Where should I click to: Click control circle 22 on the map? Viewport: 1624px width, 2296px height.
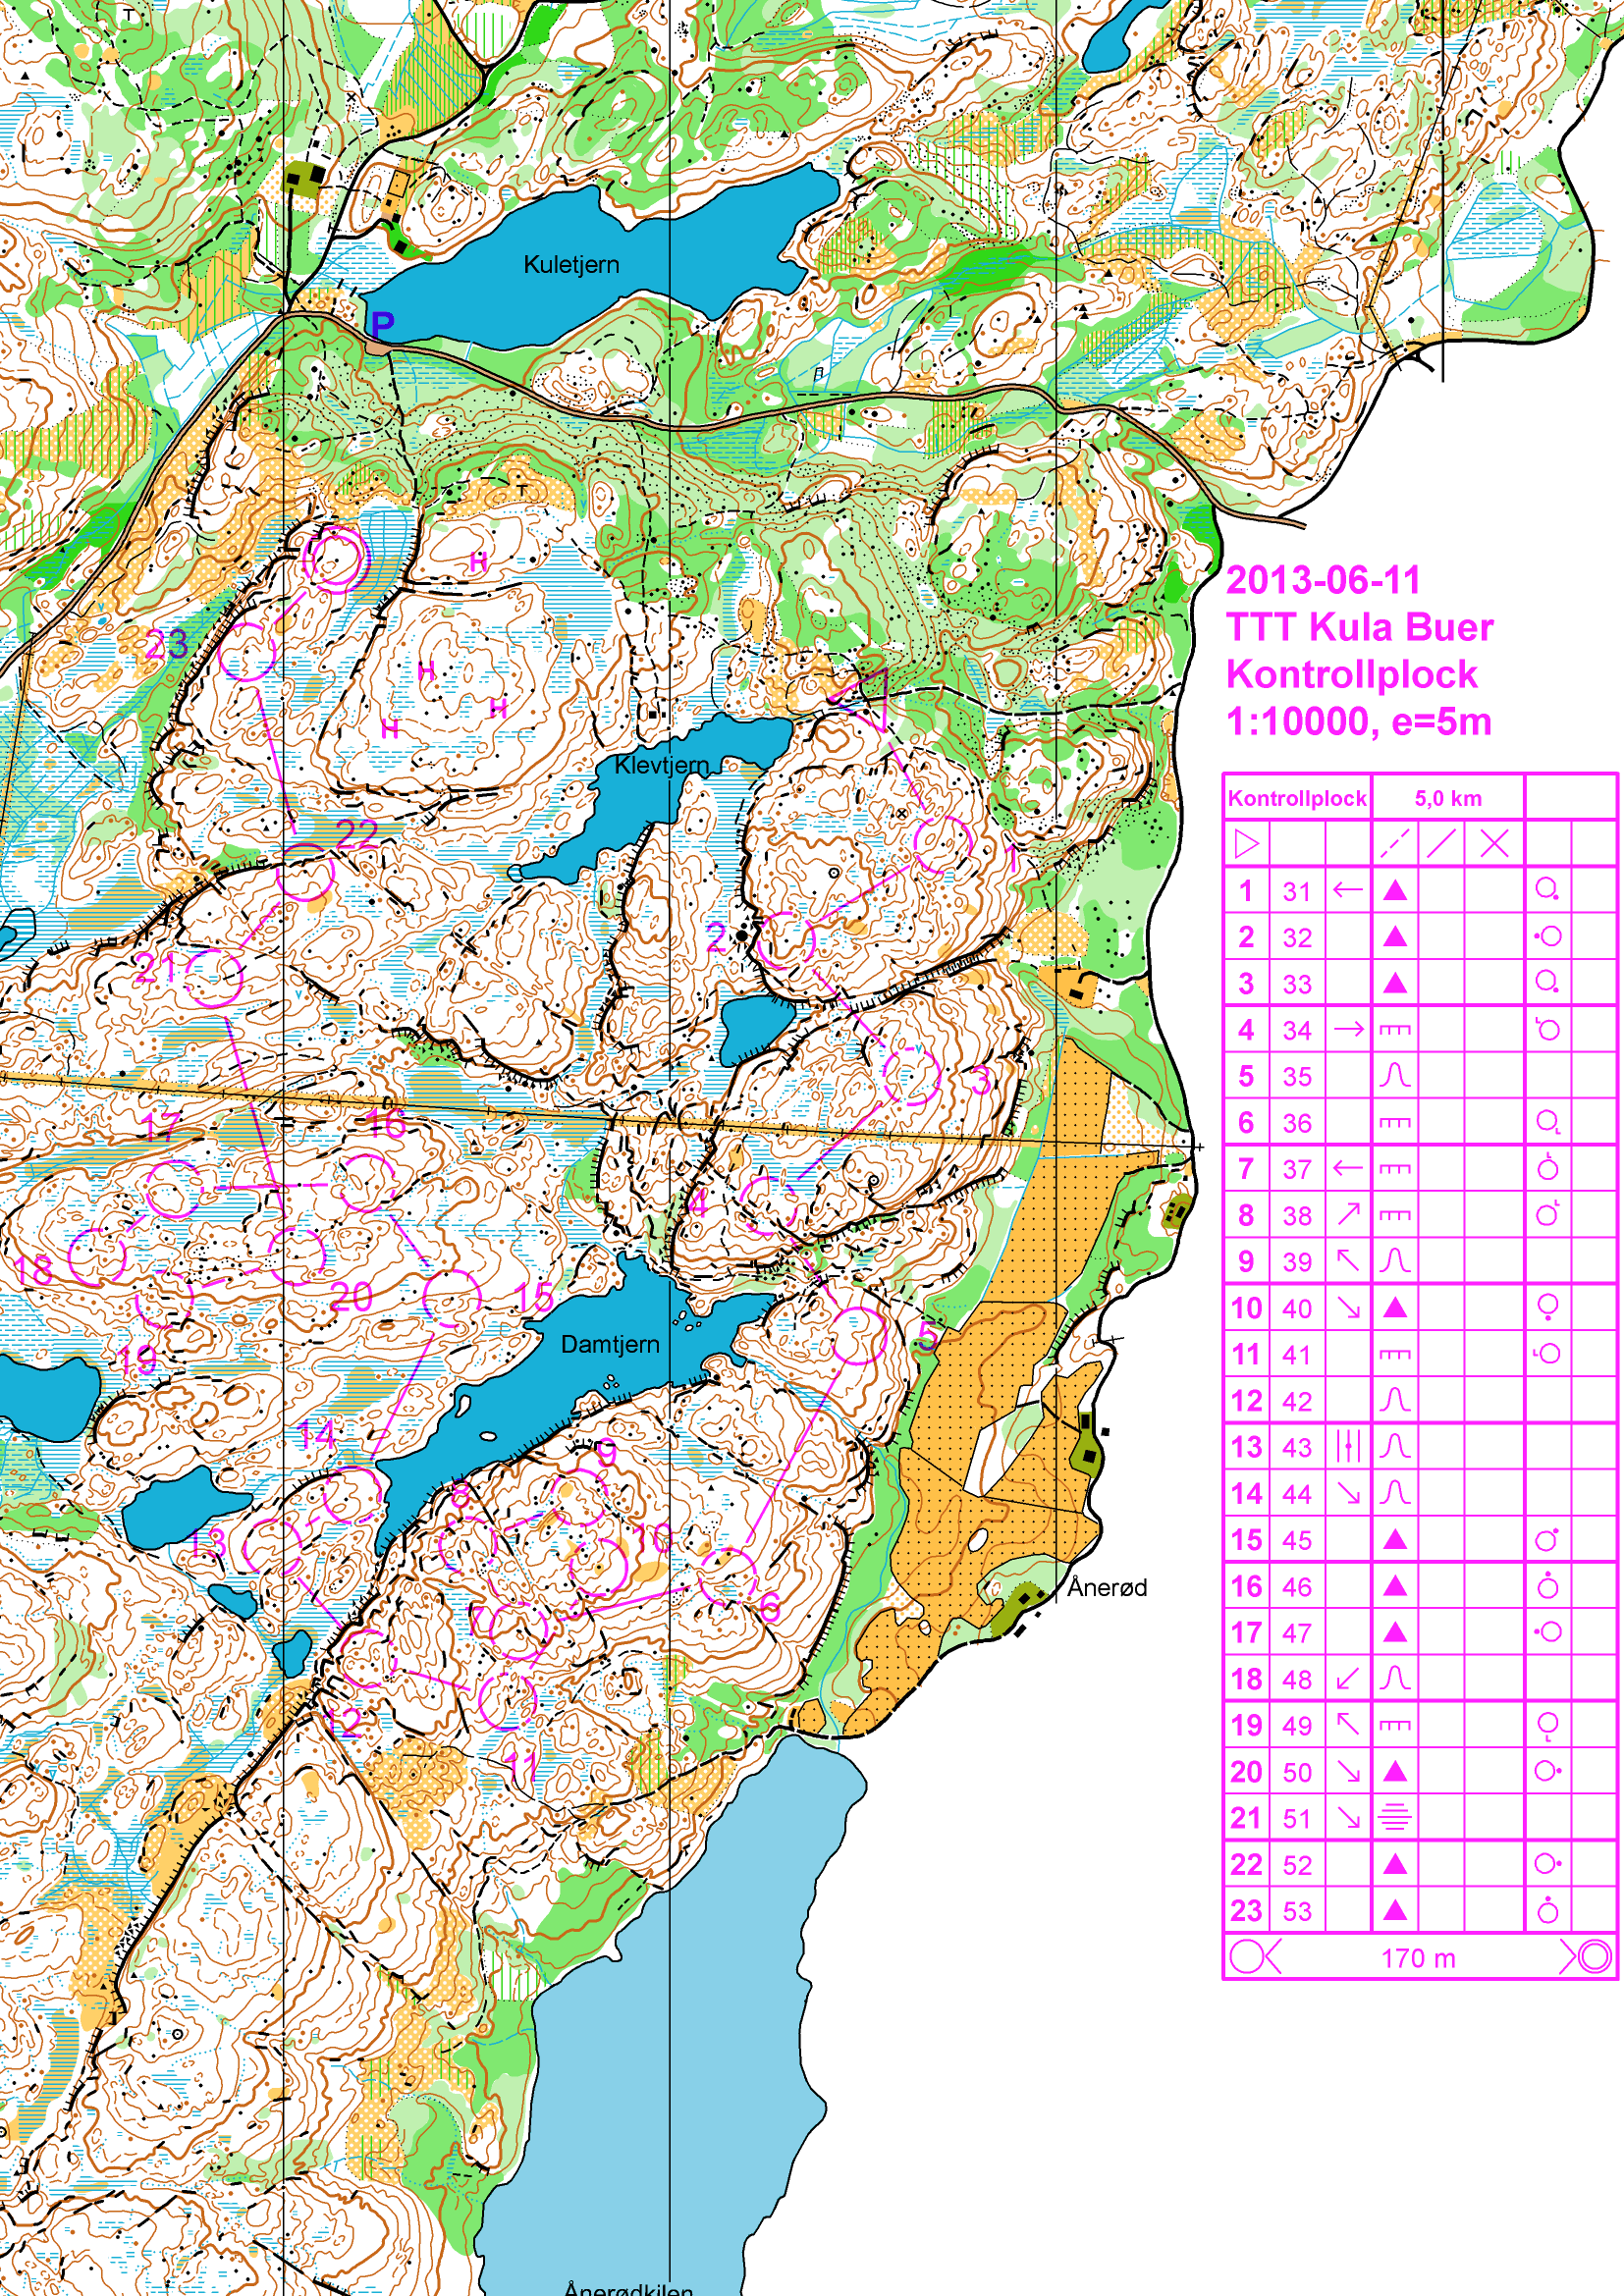304,873
